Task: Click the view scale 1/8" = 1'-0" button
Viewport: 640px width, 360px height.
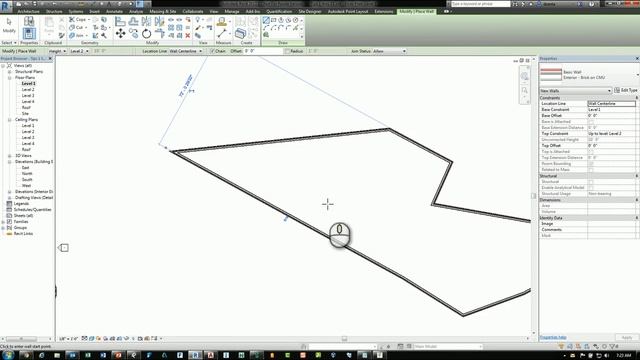Action: pos(69,339)
